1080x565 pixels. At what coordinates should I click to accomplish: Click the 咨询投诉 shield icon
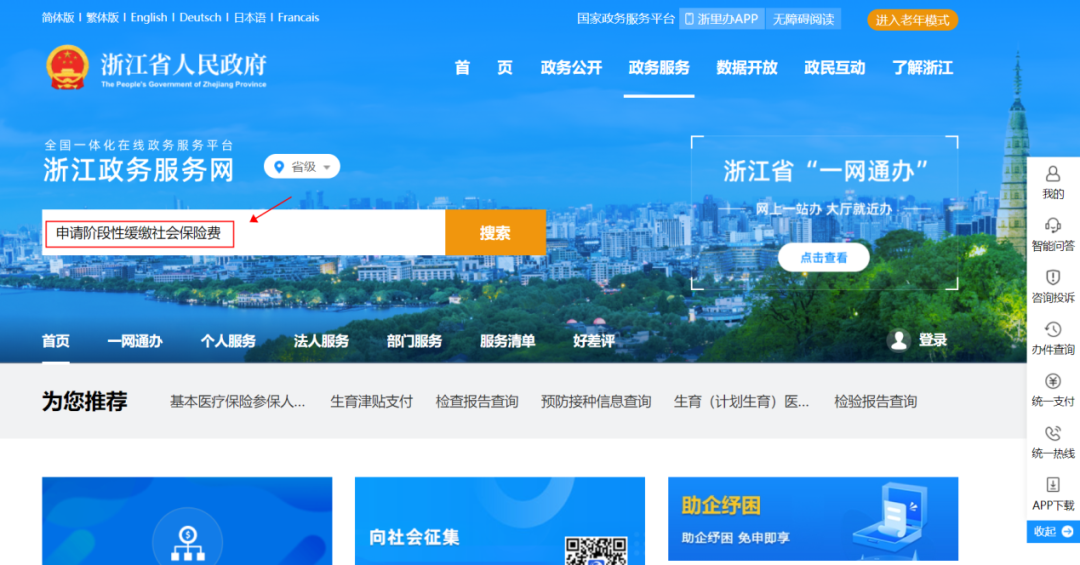click(1052, 277)
